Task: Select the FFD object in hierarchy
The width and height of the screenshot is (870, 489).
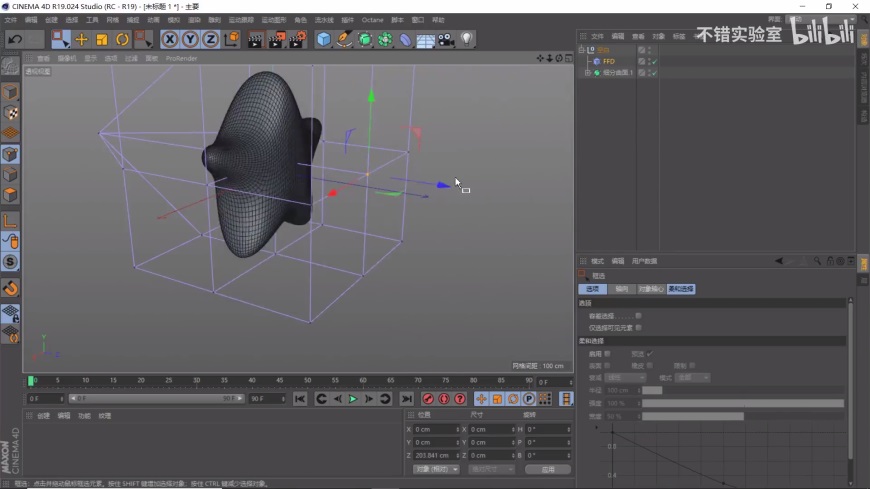Action: (x=609, y=61)
